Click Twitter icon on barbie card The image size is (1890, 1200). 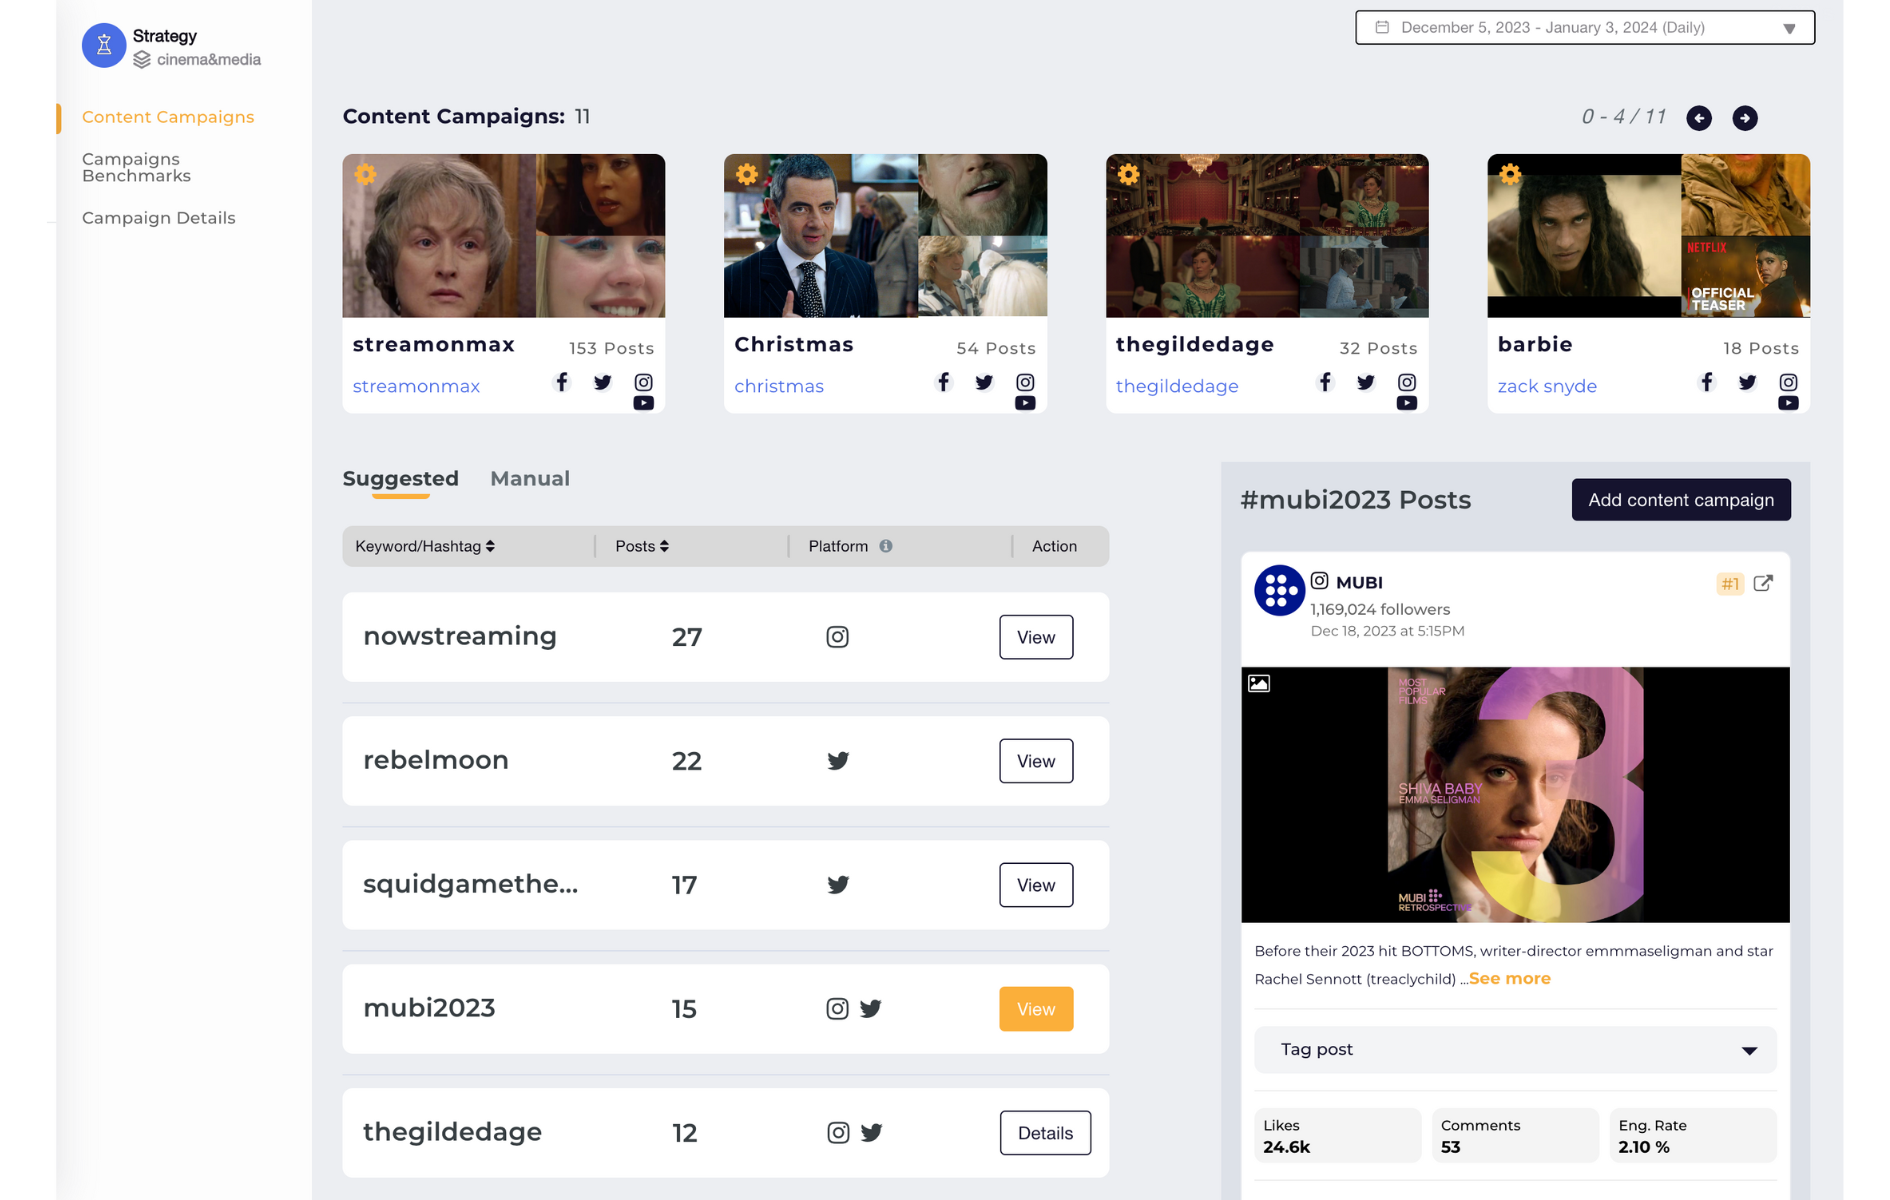pos(1747,382)
